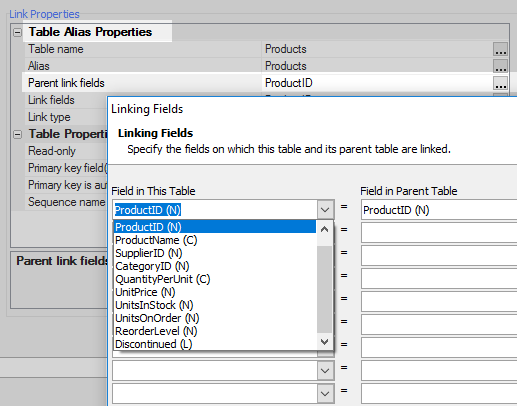Open ellipsis button for Alias row
Screen dimensions: 517x406
pyautogui.click(x=500, y=66)
